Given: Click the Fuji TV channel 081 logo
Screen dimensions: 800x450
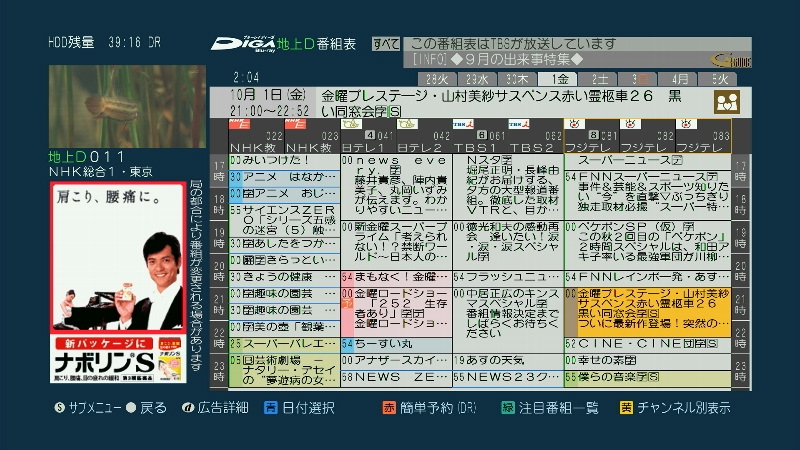Looking at the screenshot, I should coord(574,124).
